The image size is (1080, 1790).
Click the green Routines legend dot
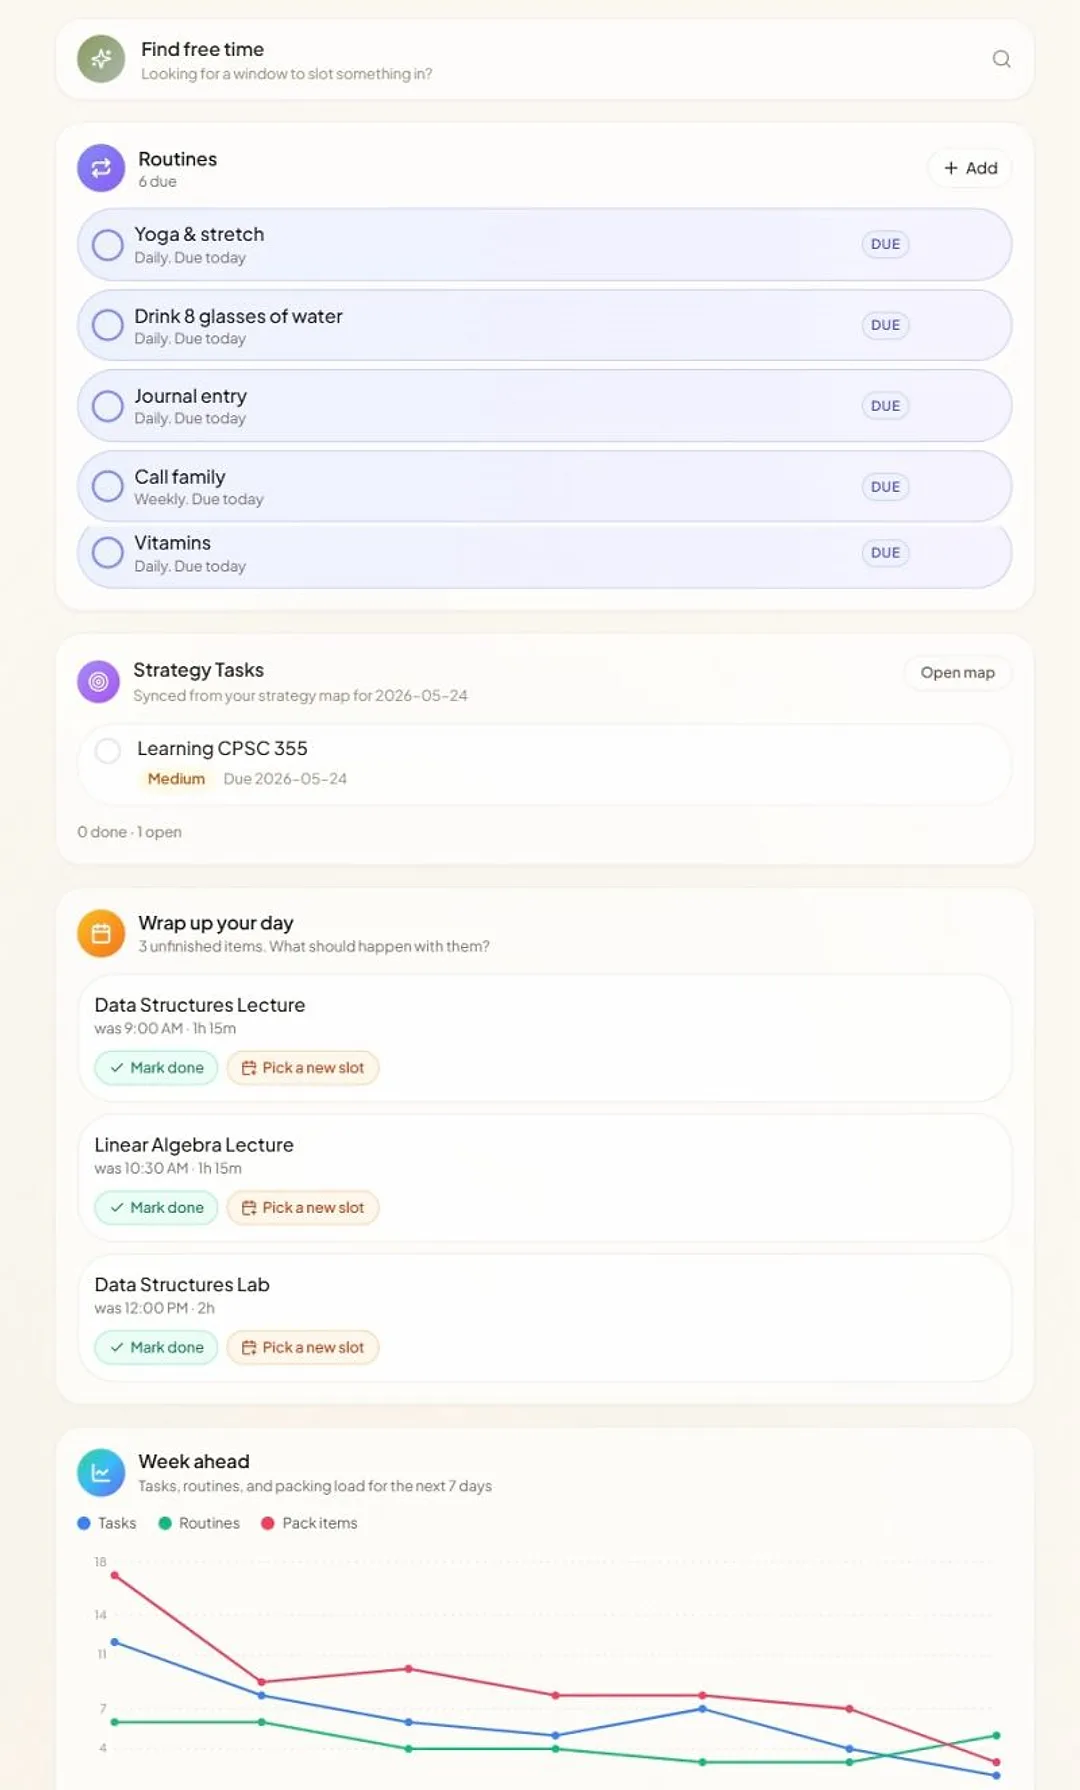pyautogui.click(x=165, y=1523)
